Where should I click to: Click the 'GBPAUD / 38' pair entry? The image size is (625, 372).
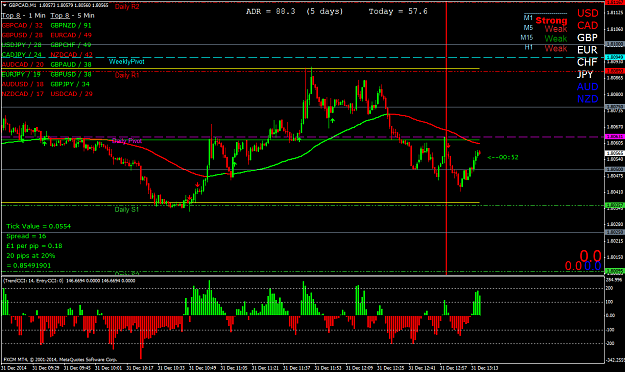click(x=71, y=65)
